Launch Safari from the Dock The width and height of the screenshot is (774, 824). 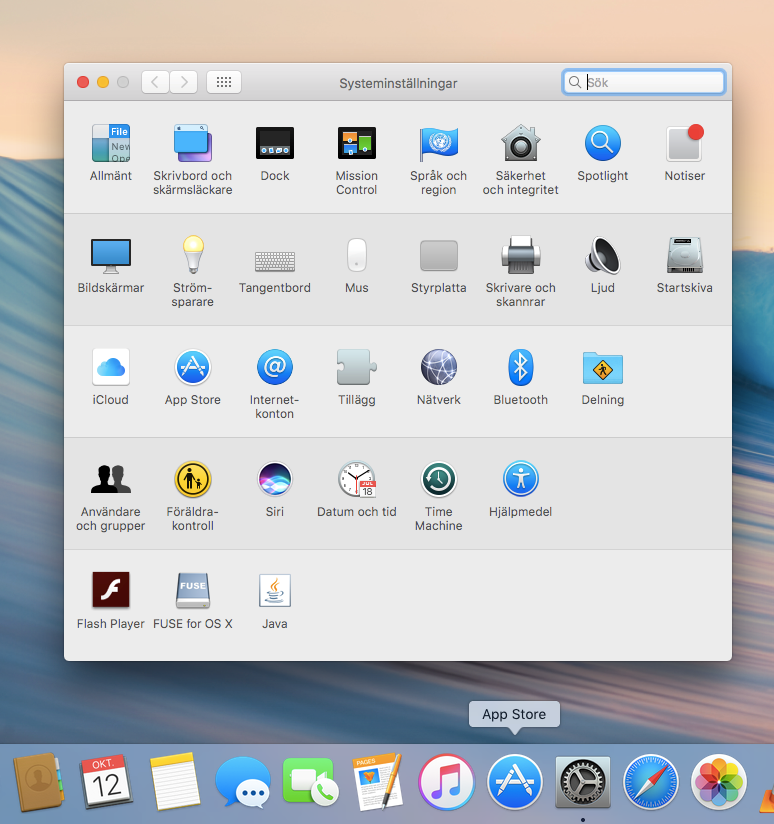(651, 782)
